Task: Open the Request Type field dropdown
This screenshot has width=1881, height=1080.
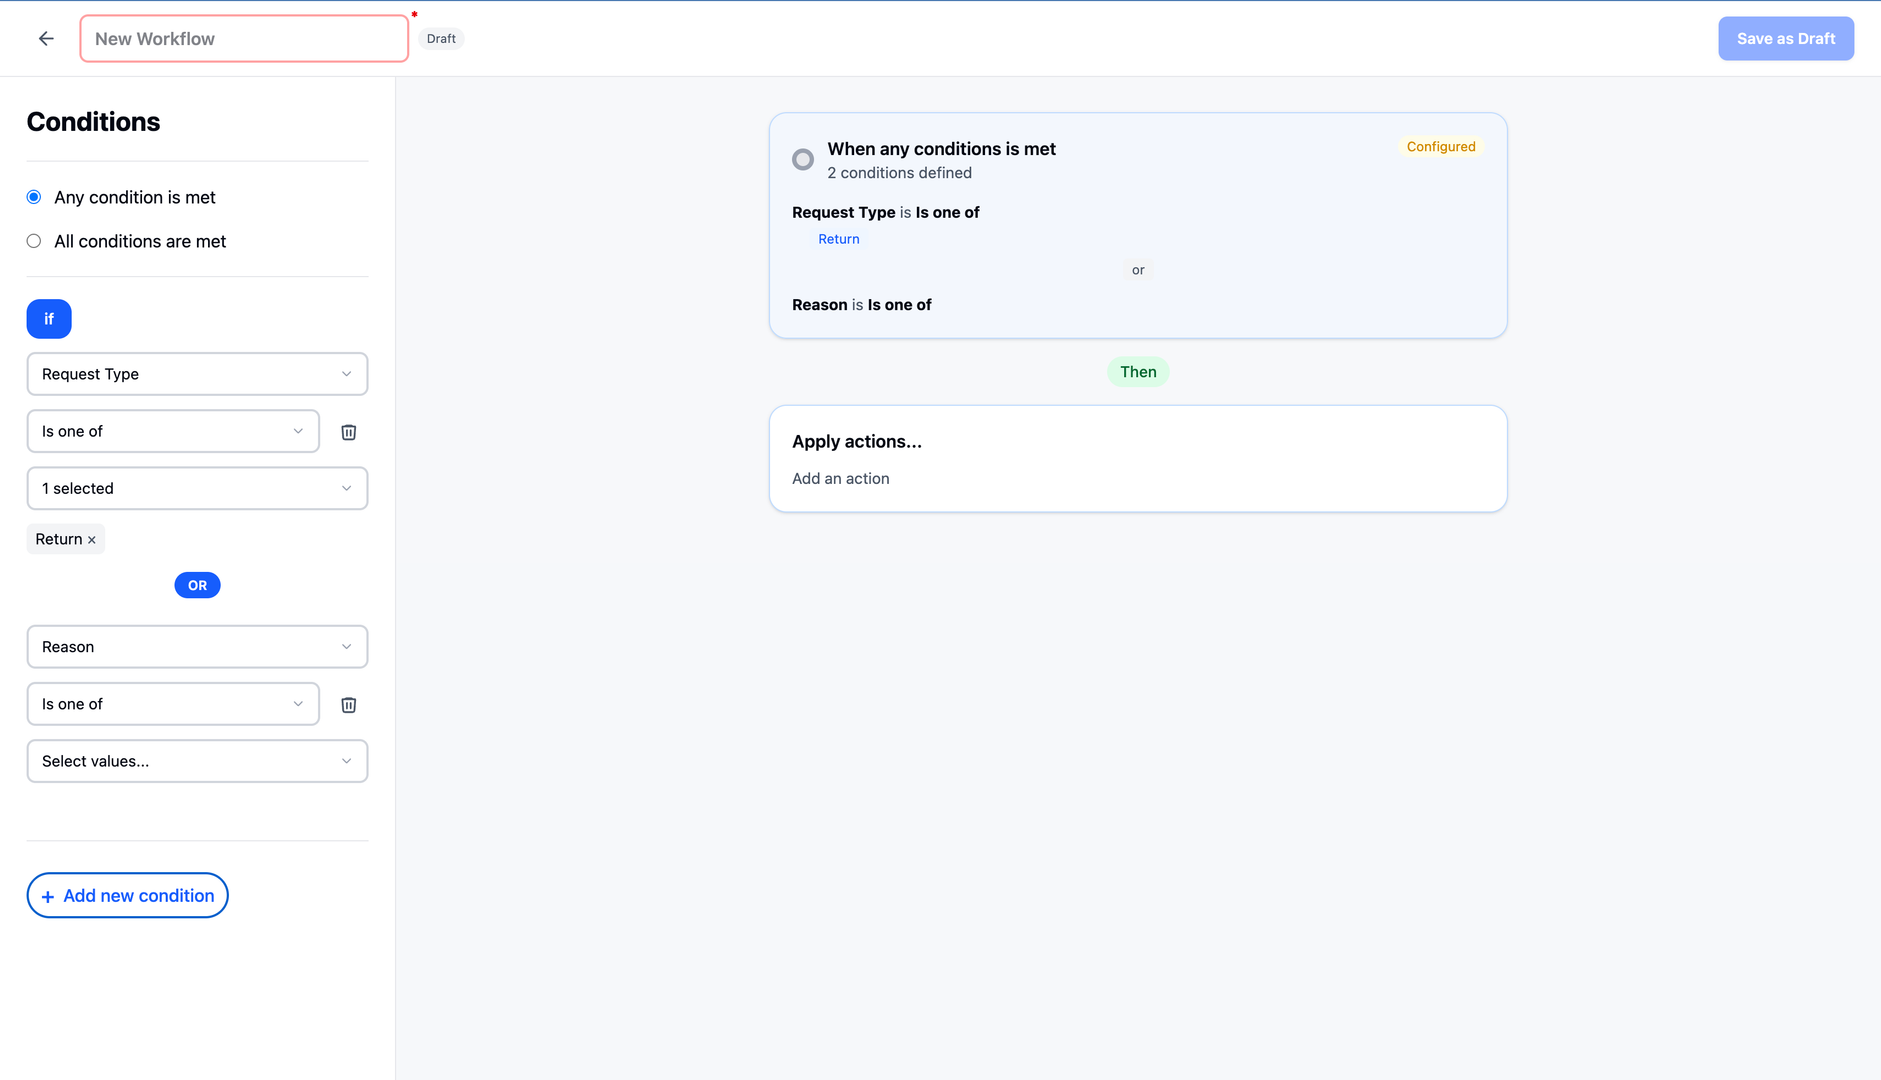Action: pos(197,374)
